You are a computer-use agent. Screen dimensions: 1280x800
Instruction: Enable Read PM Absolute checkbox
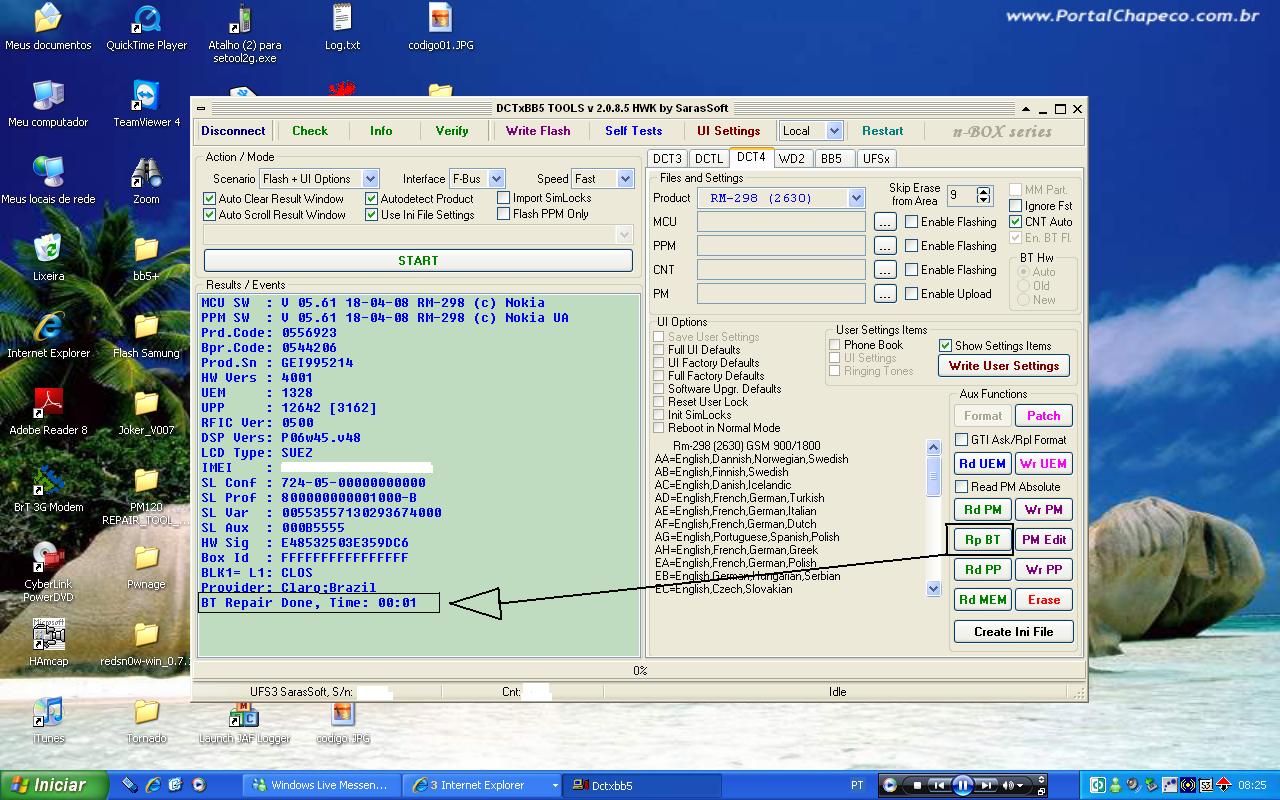click(x=961, y=487)
